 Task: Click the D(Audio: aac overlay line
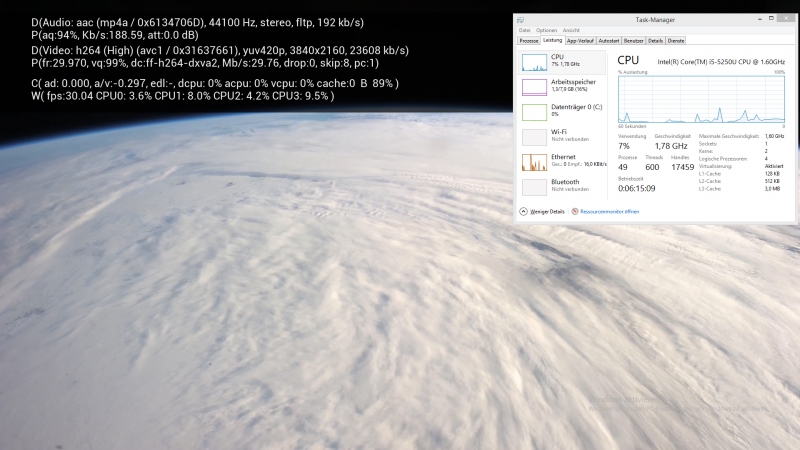[x=197, y=22]
